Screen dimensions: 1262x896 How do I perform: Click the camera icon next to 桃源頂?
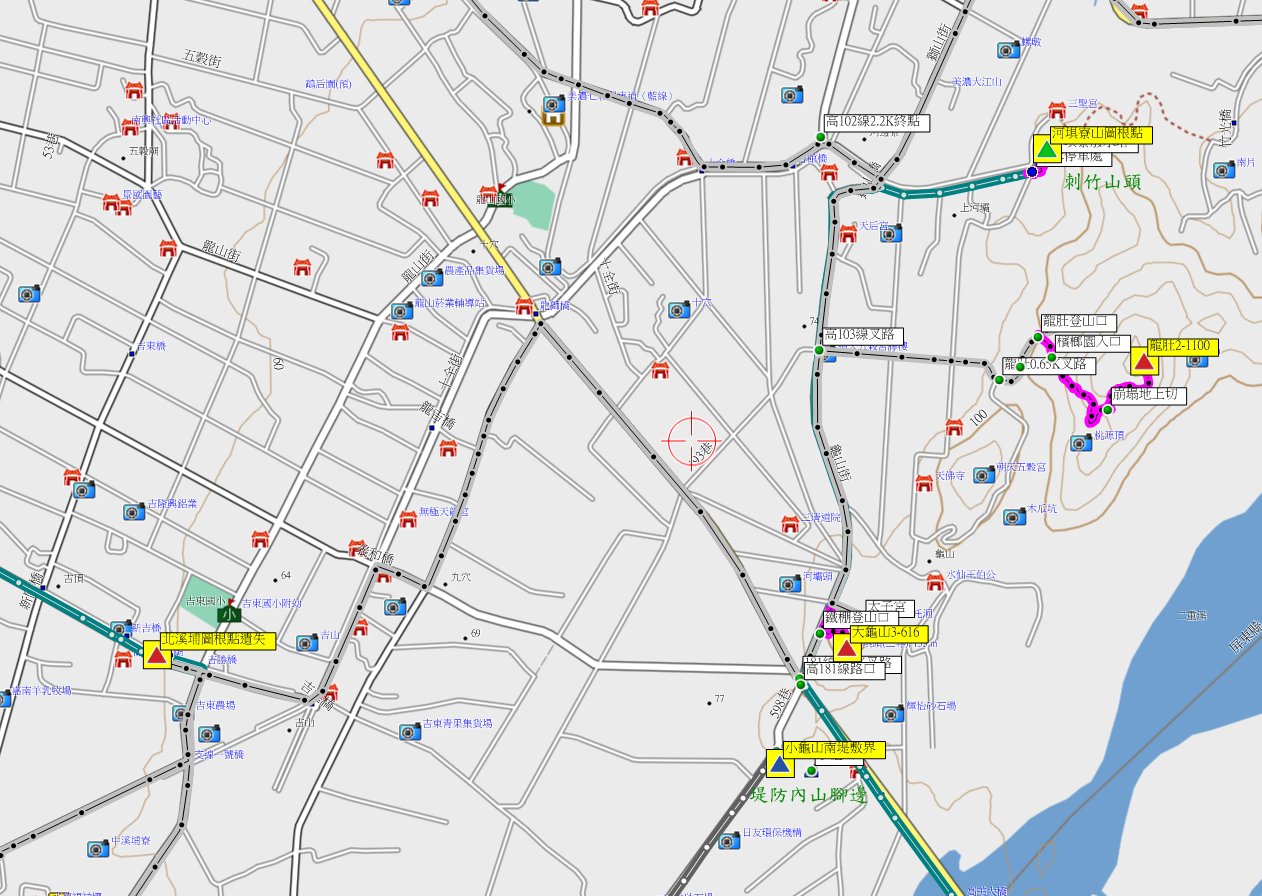click(1080, 442)
